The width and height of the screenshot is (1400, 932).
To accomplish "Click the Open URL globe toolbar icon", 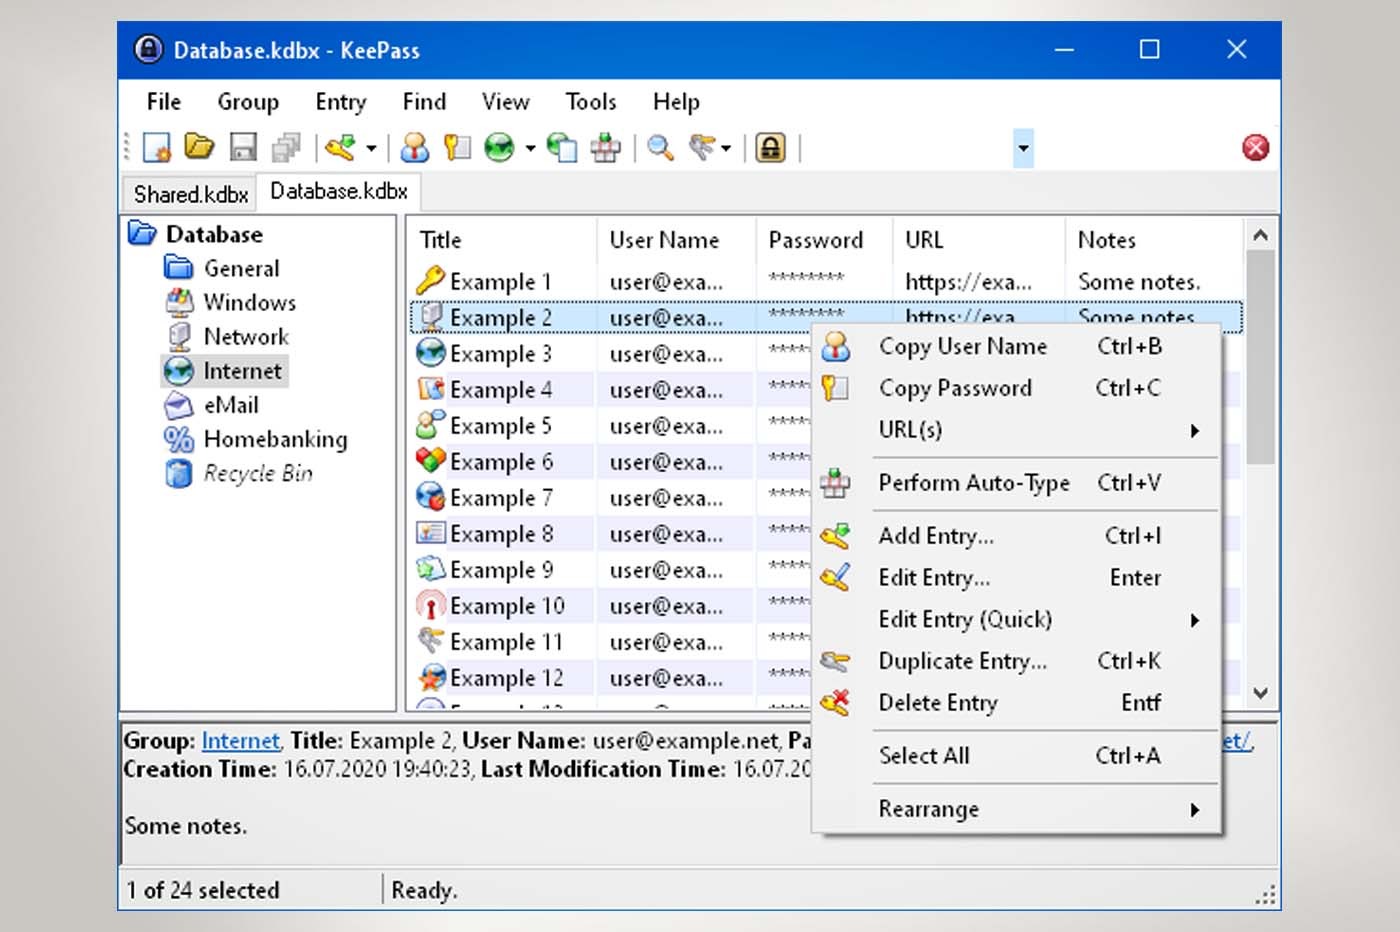I will [x=499, y=148].
